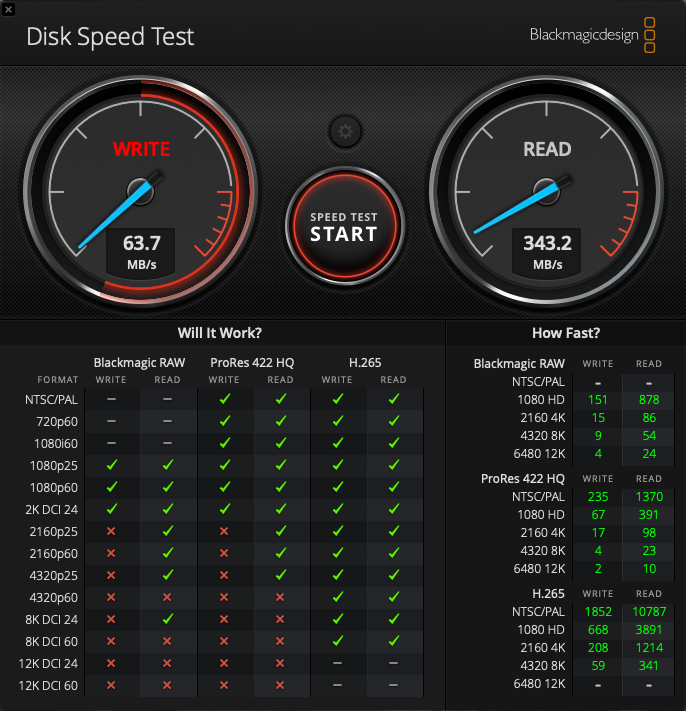This screenshot has height=711, width=686.
Task: Close the Disk Speed Test window
Action: click(x=8, y=8)
